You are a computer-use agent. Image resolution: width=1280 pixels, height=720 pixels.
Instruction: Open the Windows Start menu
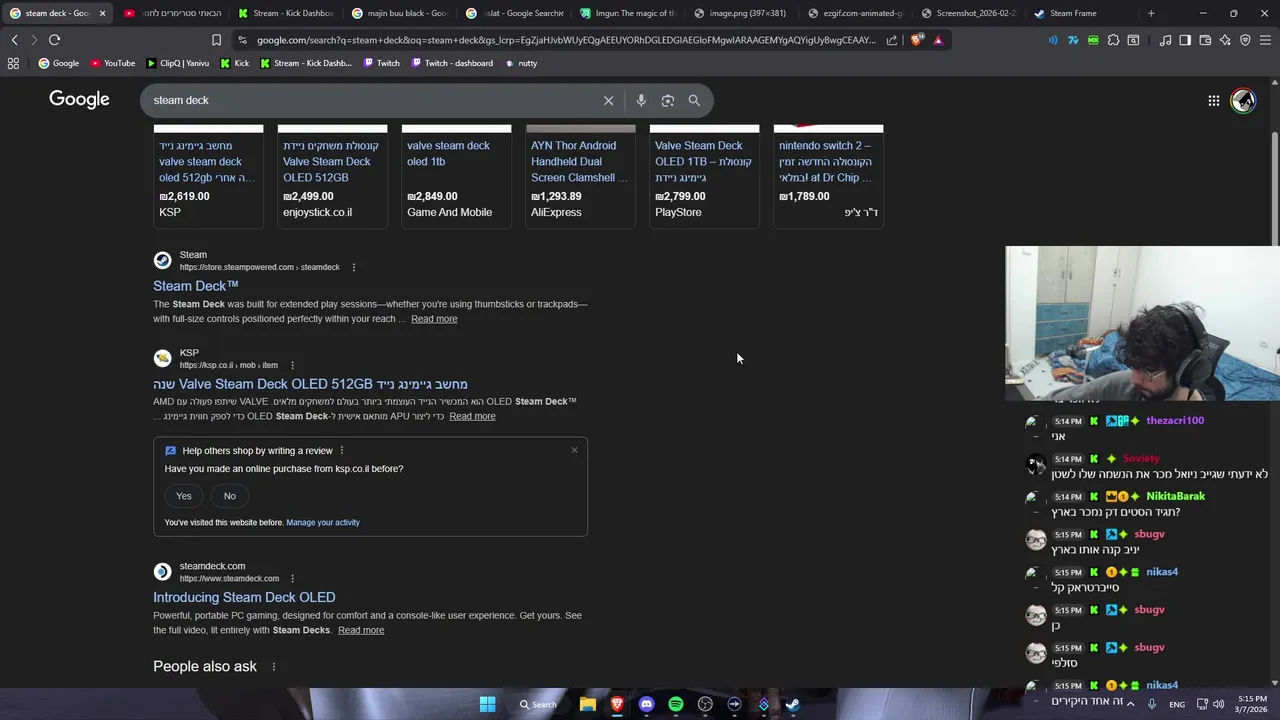pos(487,704)
